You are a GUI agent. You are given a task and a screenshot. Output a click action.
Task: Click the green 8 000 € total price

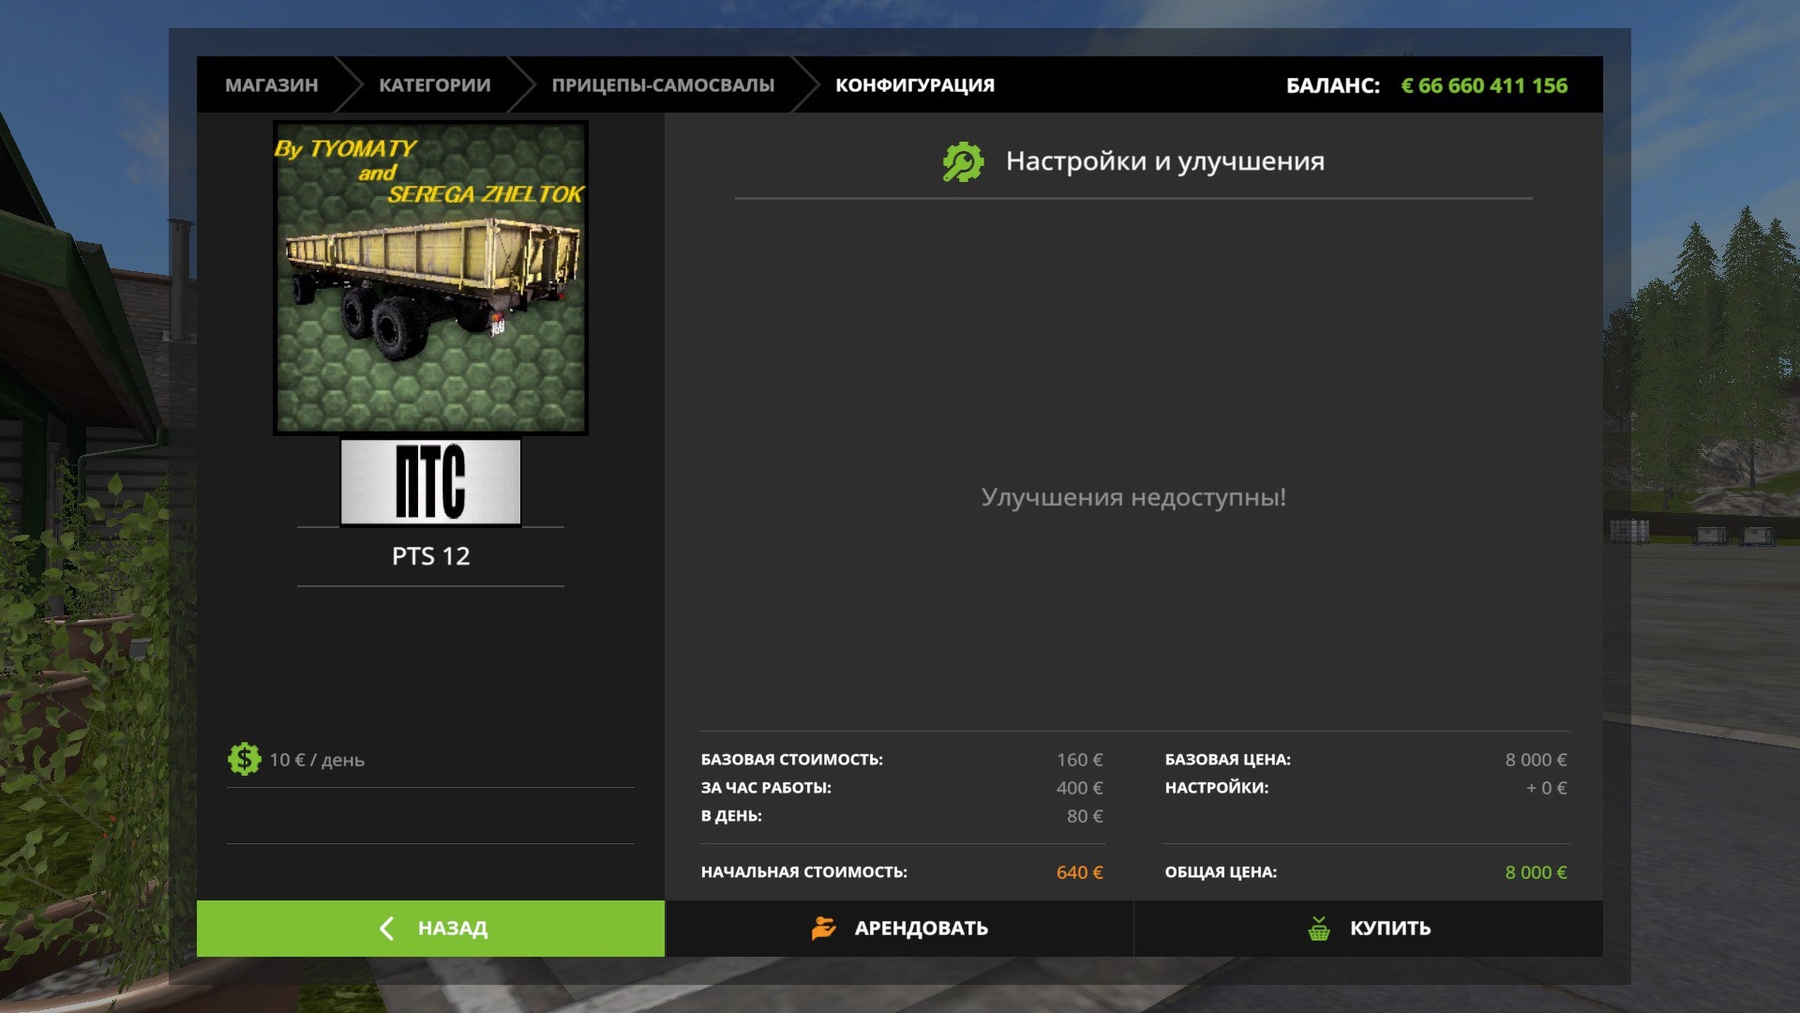click(x=1535, y=872)
